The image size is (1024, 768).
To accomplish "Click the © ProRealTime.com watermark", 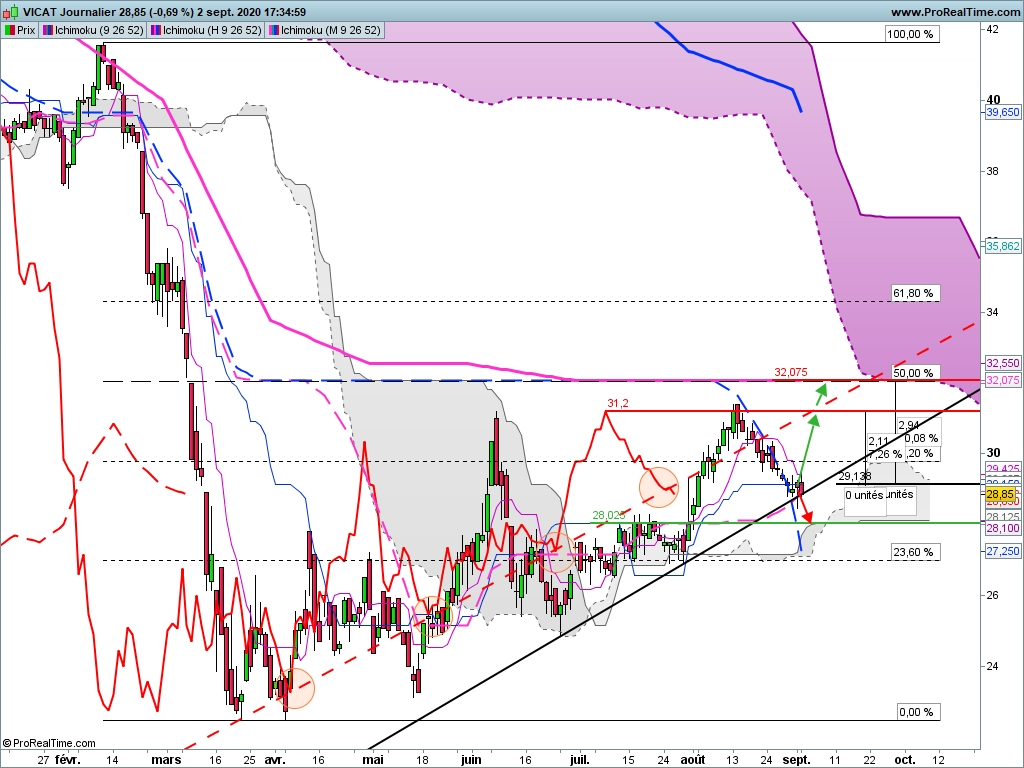I will (49, 743).
